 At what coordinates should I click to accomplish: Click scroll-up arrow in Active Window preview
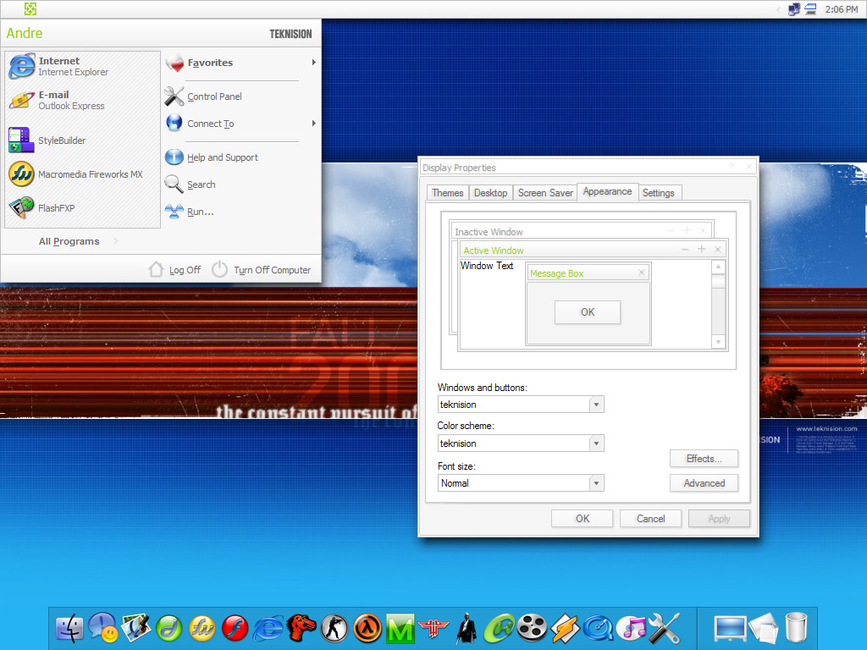pyautogui.click(x=718, y=267)
